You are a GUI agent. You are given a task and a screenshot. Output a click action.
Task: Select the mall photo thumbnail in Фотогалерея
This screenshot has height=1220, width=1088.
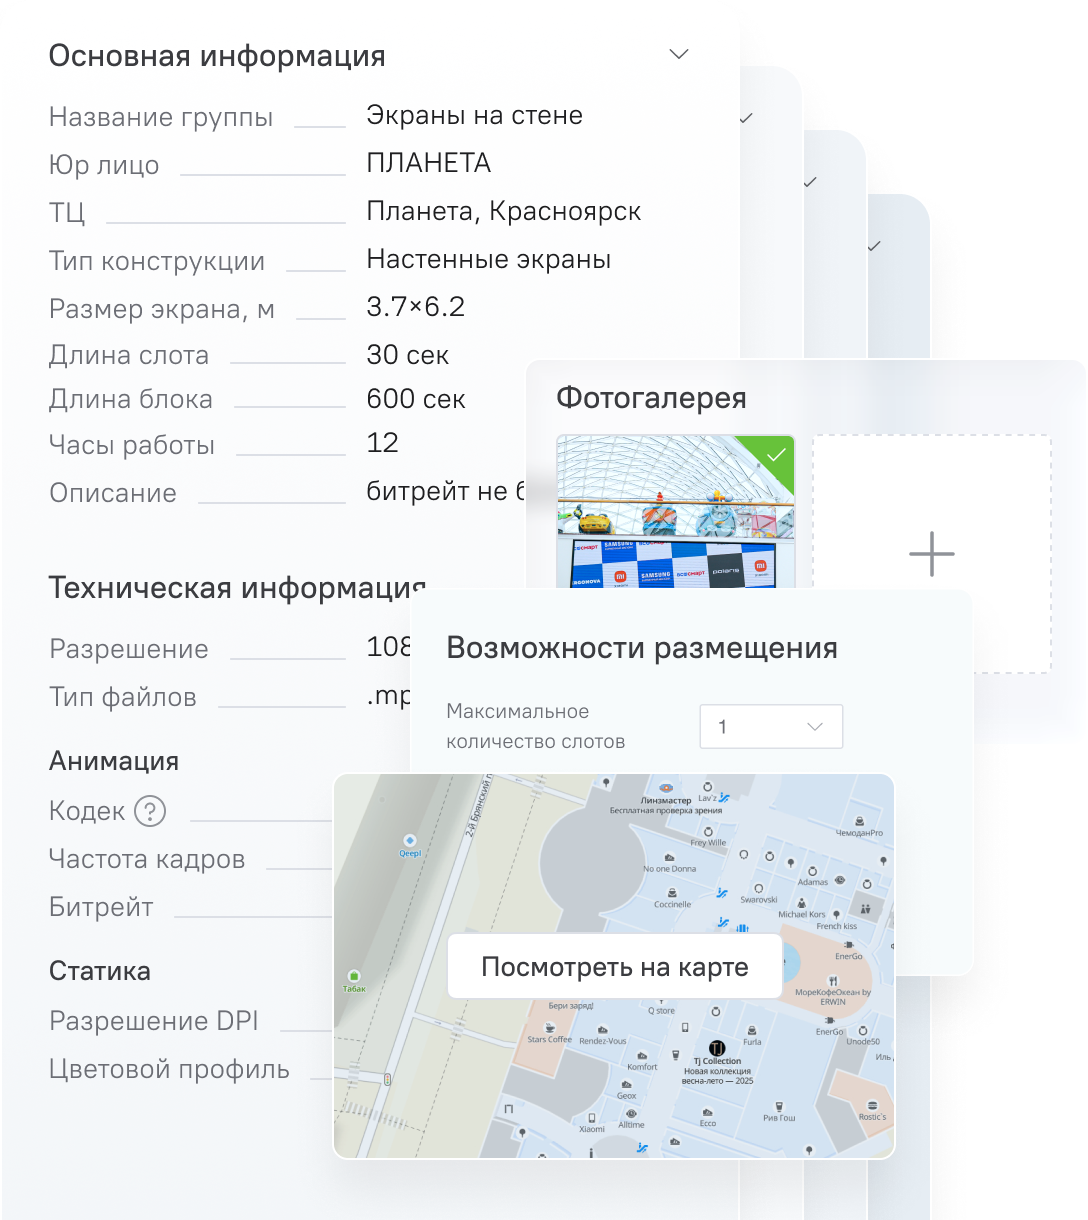tap(675, 515)
